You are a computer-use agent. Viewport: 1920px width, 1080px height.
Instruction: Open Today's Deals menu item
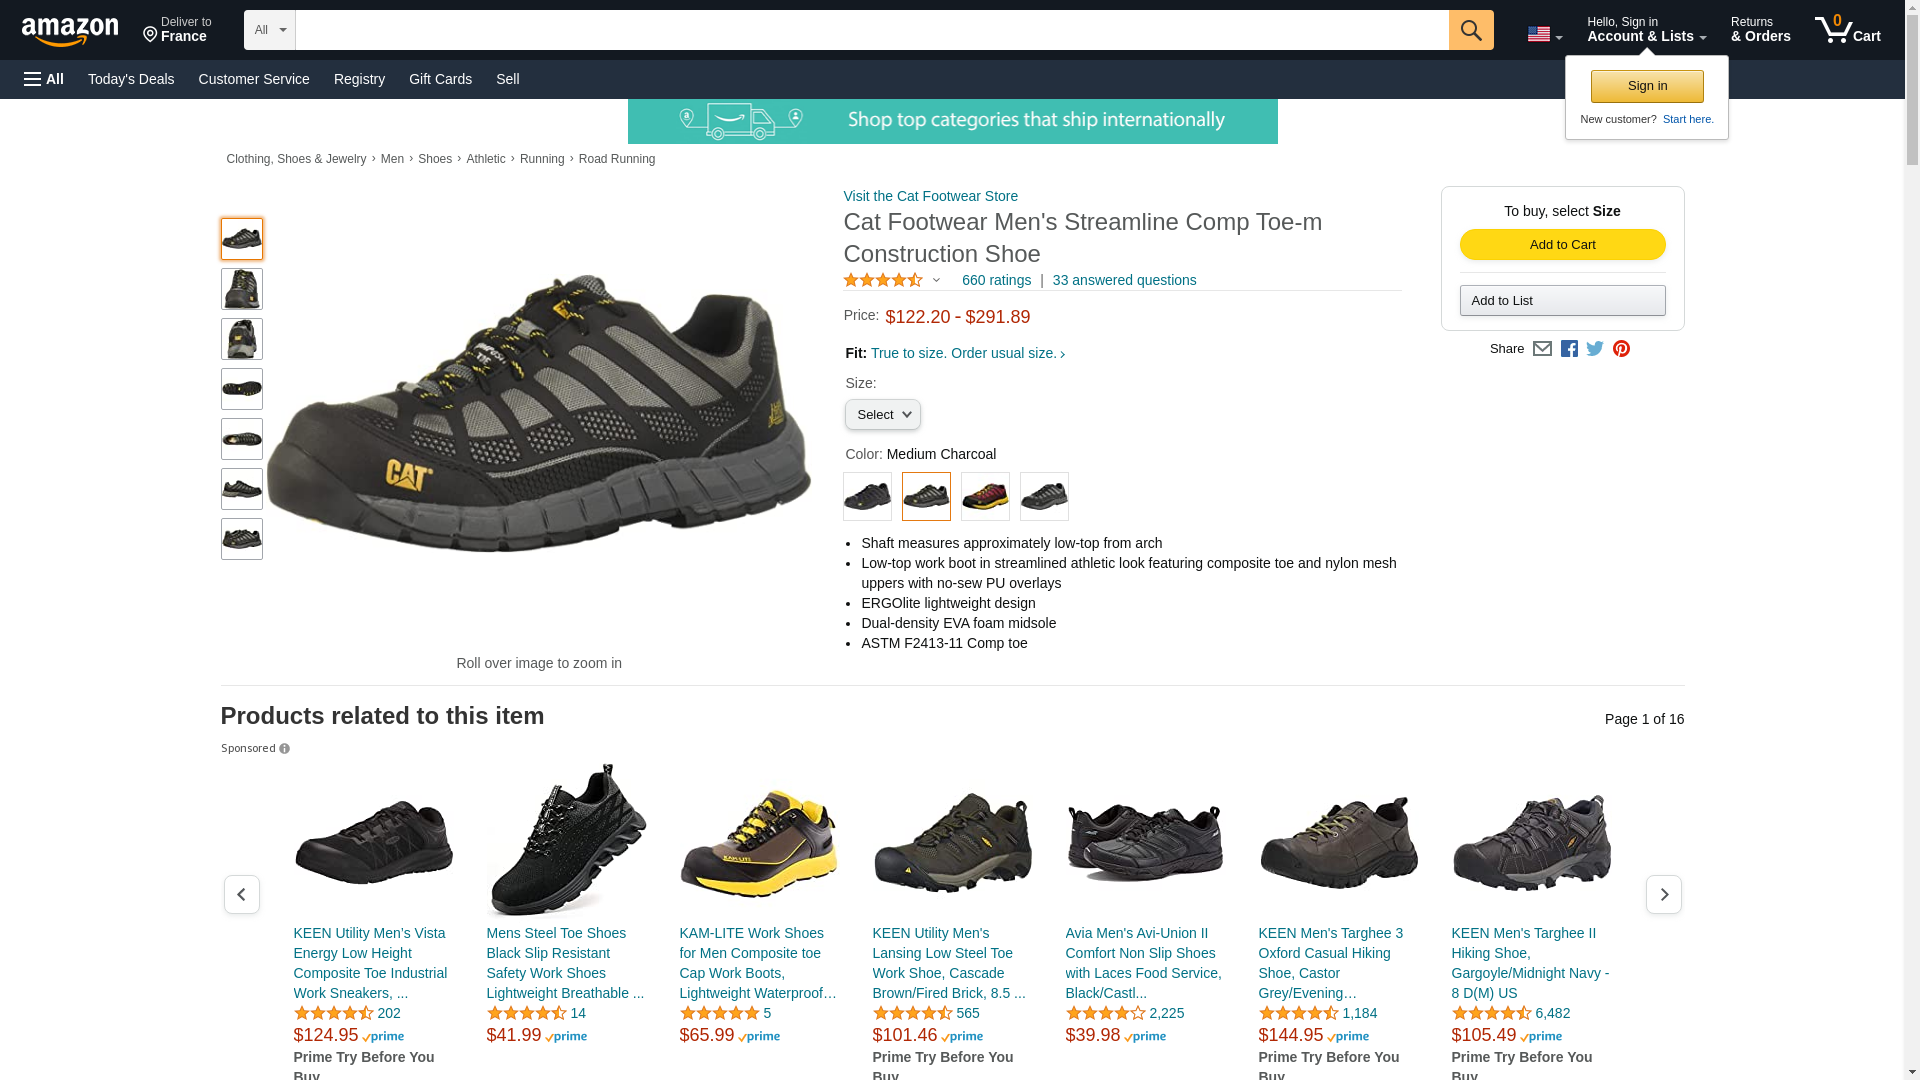(x=131, y=79)
